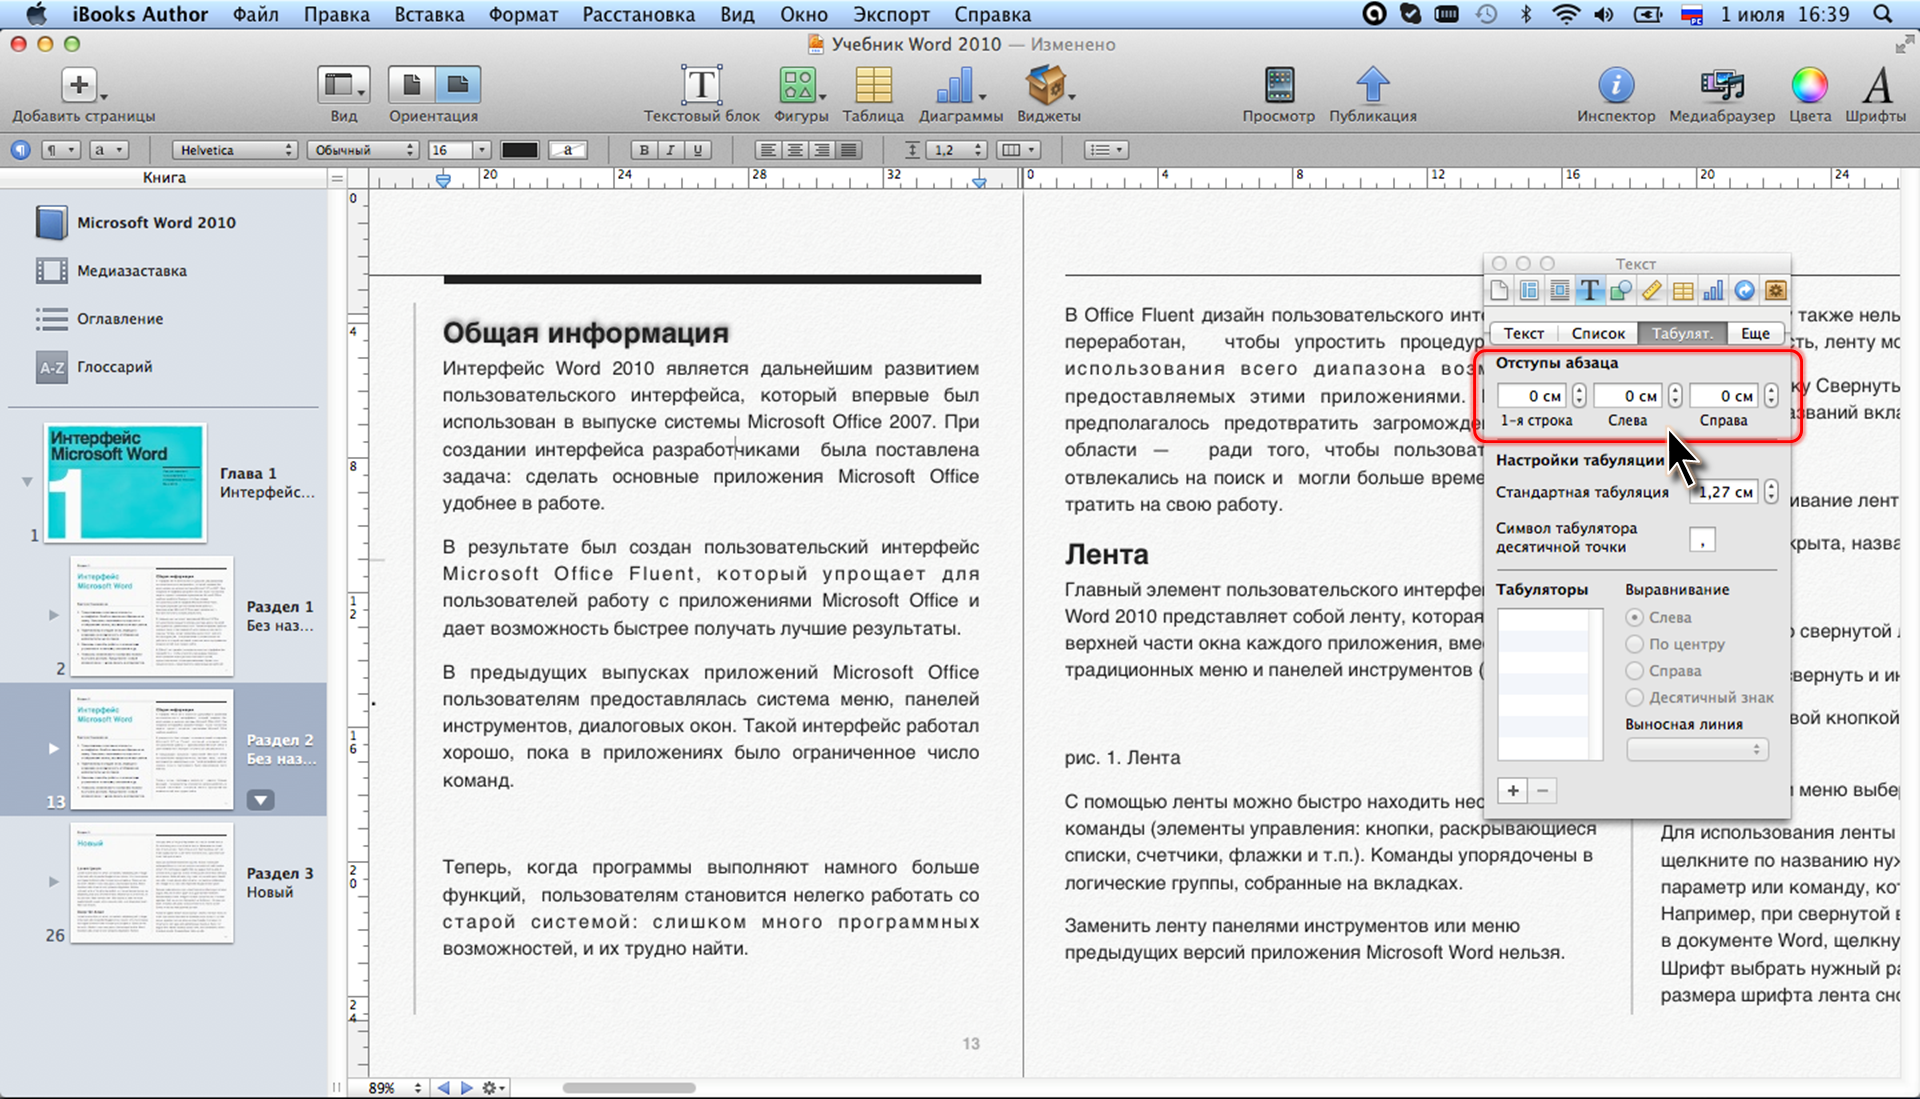Open the Inspector from the toolbar
The height and width of the screenshot is (1099, 1920).
coord(1616,86)
